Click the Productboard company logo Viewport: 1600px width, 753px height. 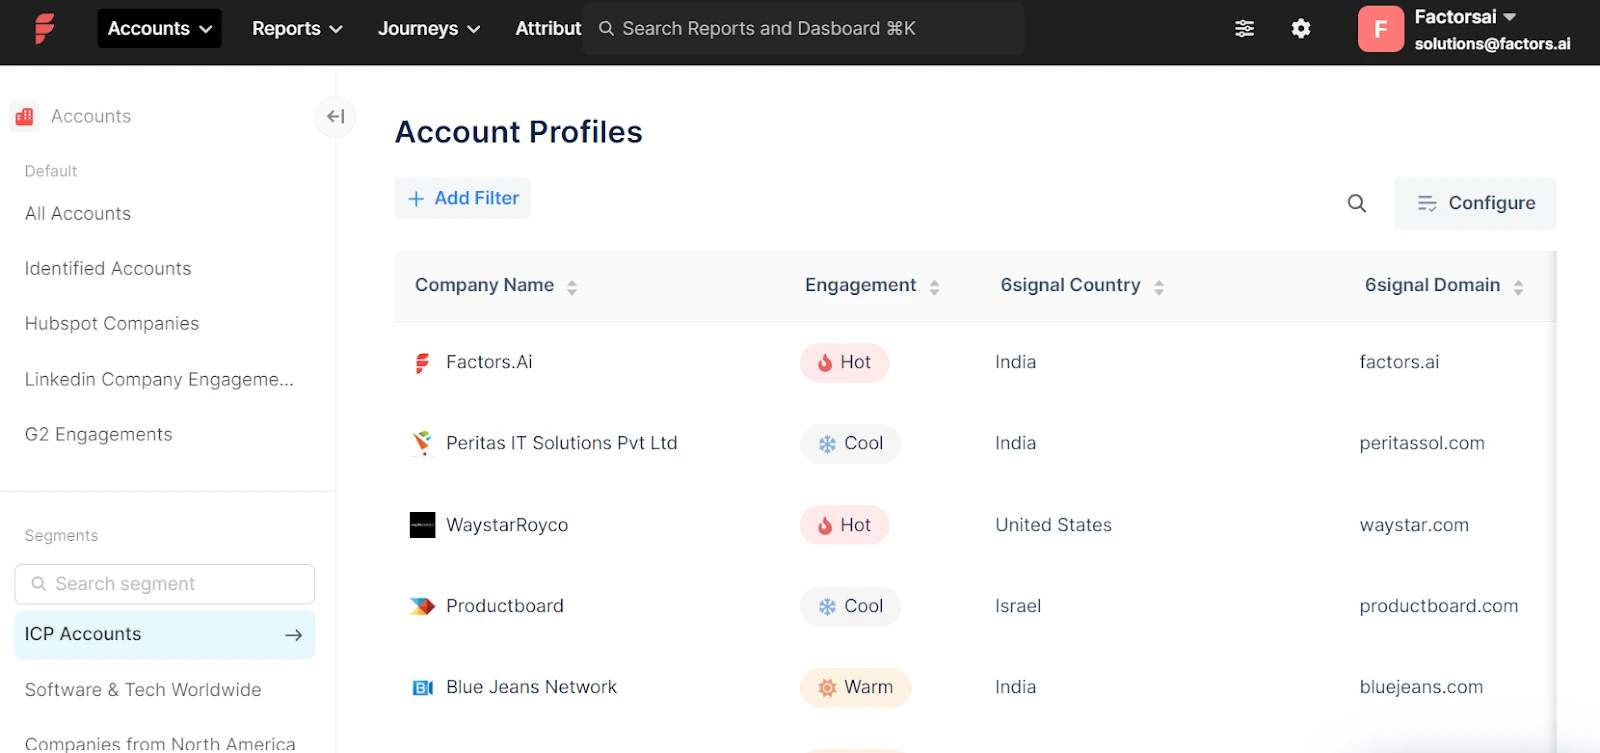click(x=422, y=606)
